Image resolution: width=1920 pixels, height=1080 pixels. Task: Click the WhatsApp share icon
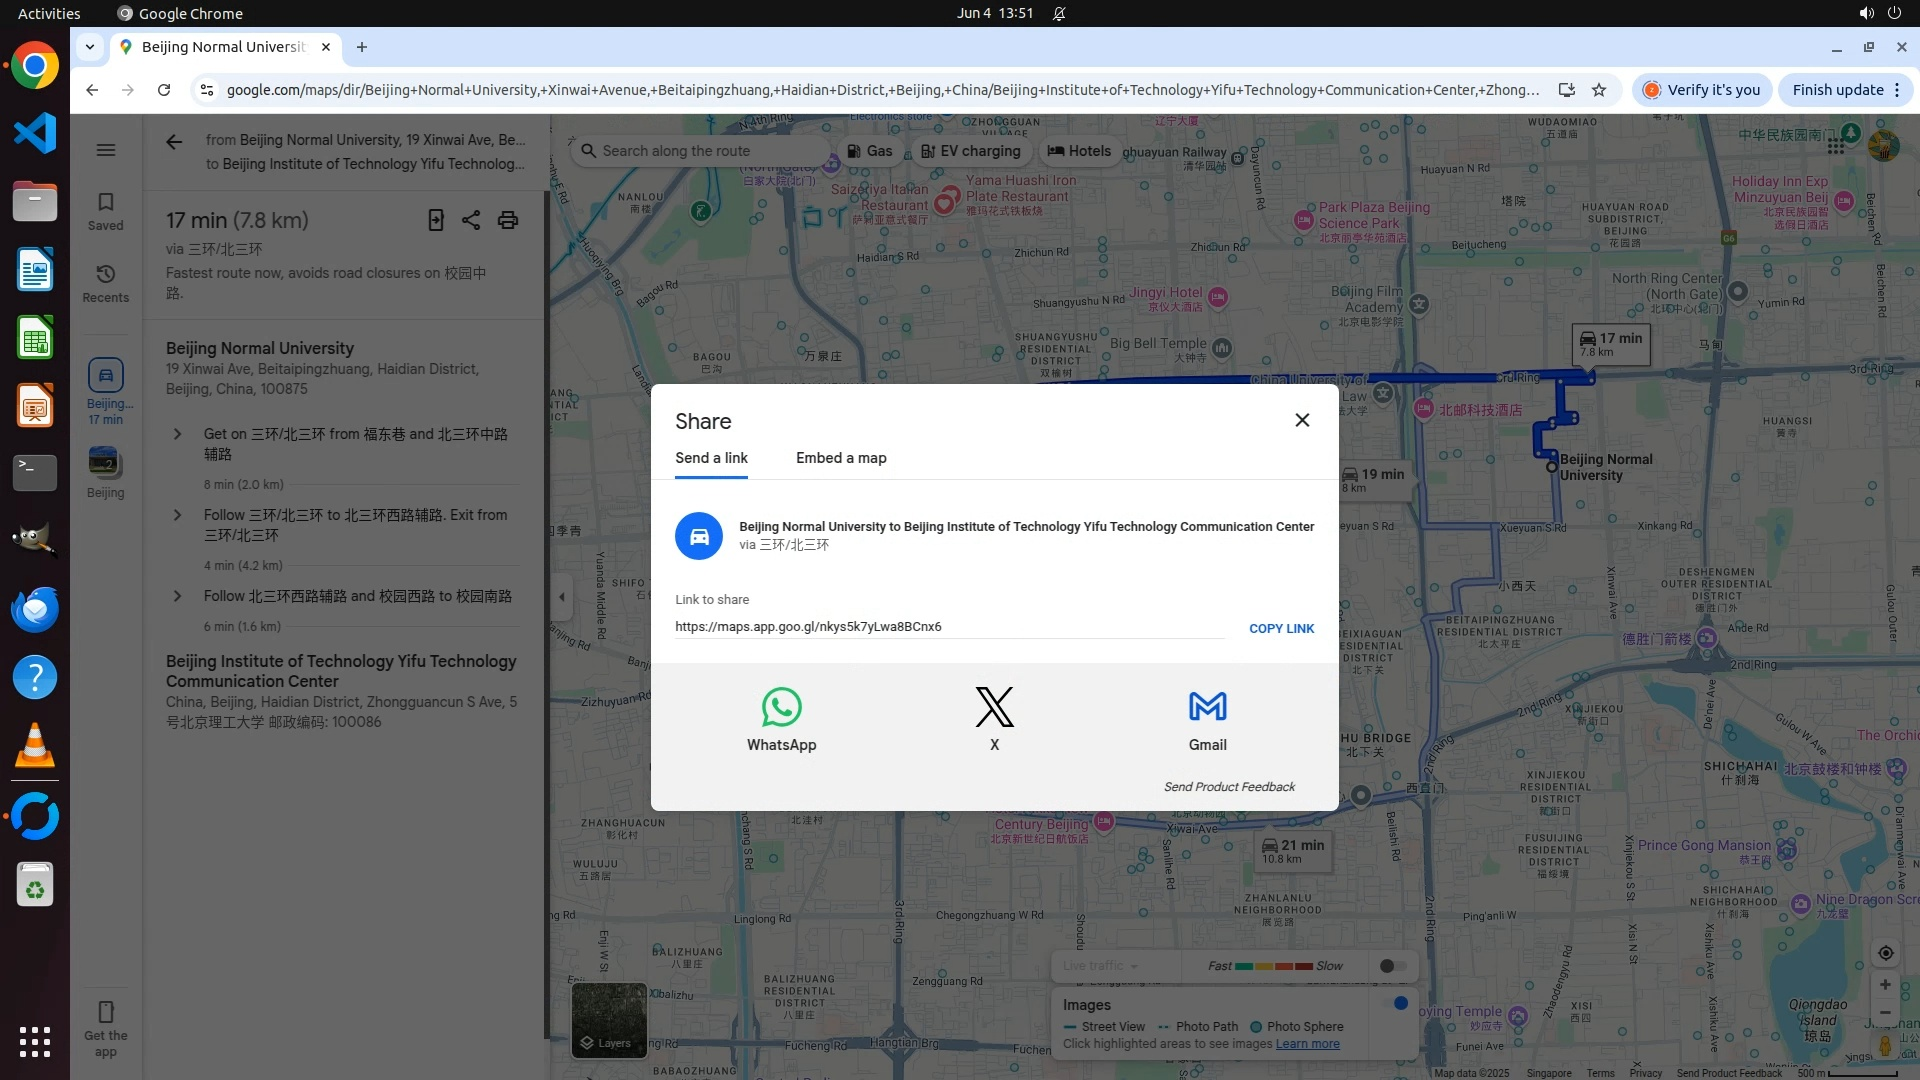(781, 708)
